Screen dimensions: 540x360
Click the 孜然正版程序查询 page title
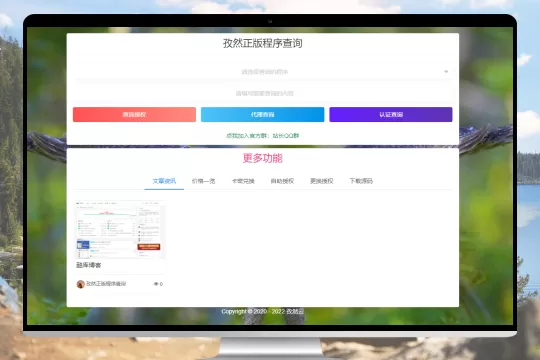click(262, 43)
